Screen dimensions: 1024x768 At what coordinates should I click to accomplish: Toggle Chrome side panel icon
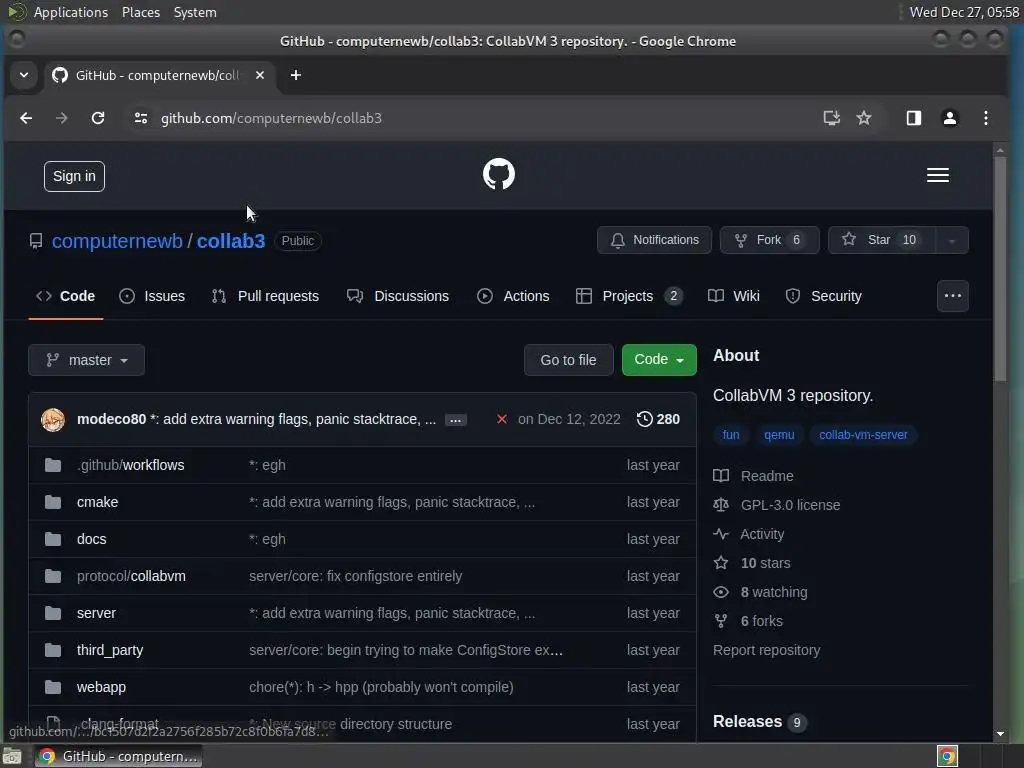914,118
